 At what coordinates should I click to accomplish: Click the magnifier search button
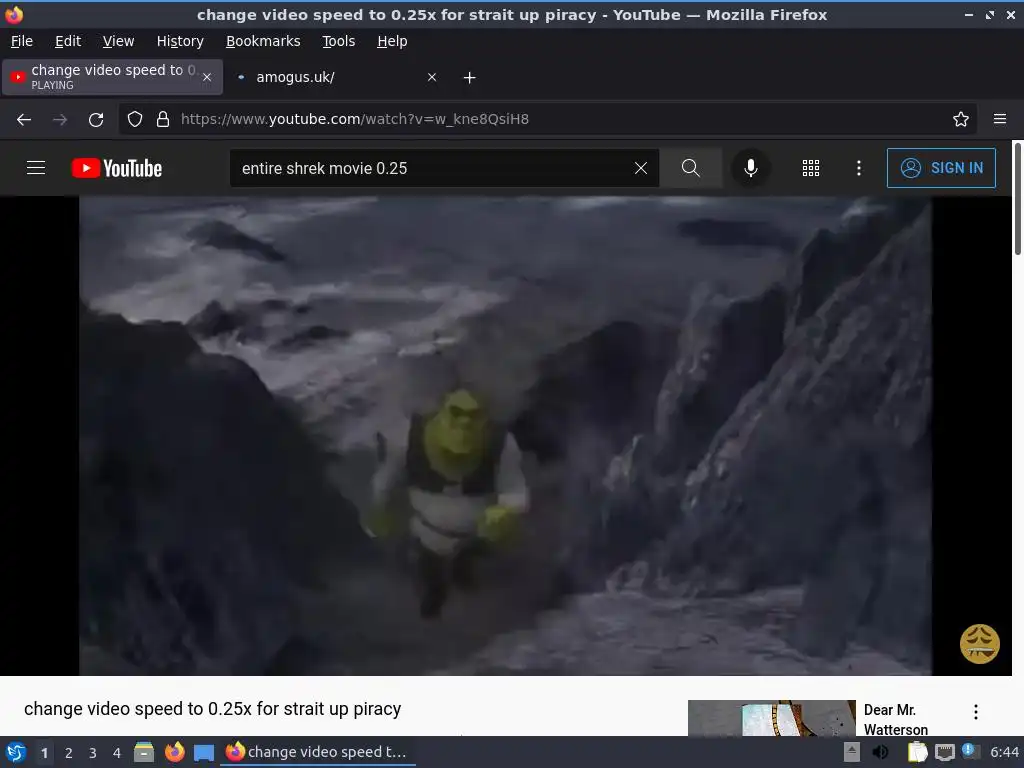point(690,168)
